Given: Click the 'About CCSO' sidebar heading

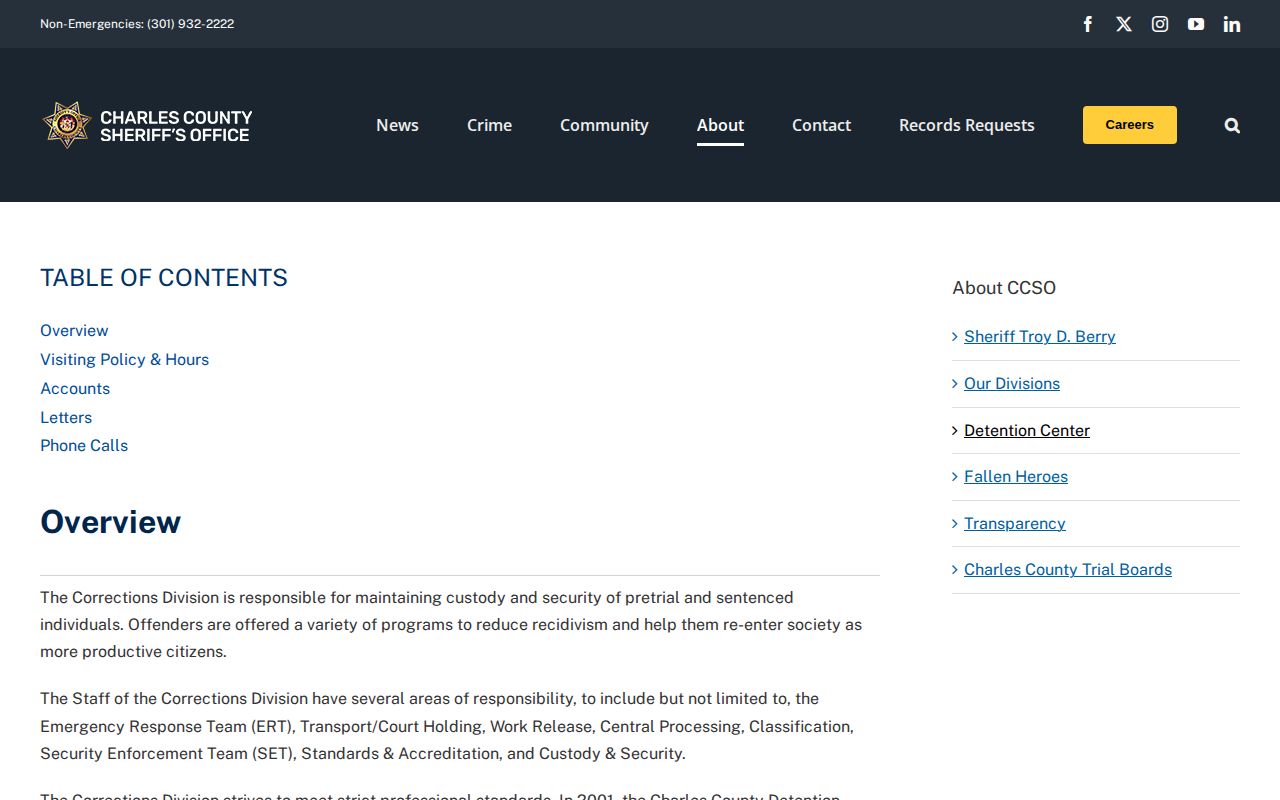Looking at the screenshot, I should tap(1004, 288).
